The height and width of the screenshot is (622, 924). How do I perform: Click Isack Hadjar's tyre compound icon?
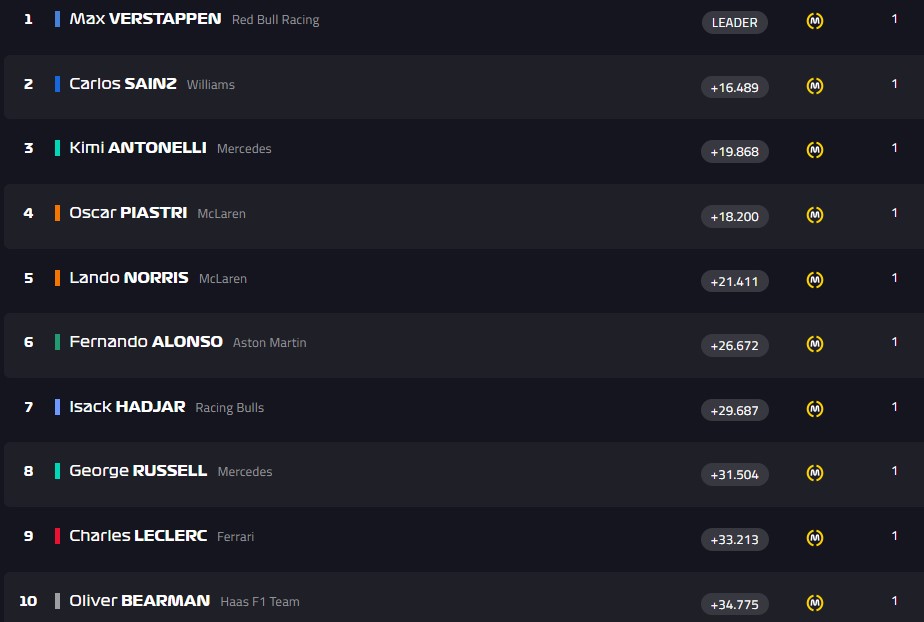point(815,408)
